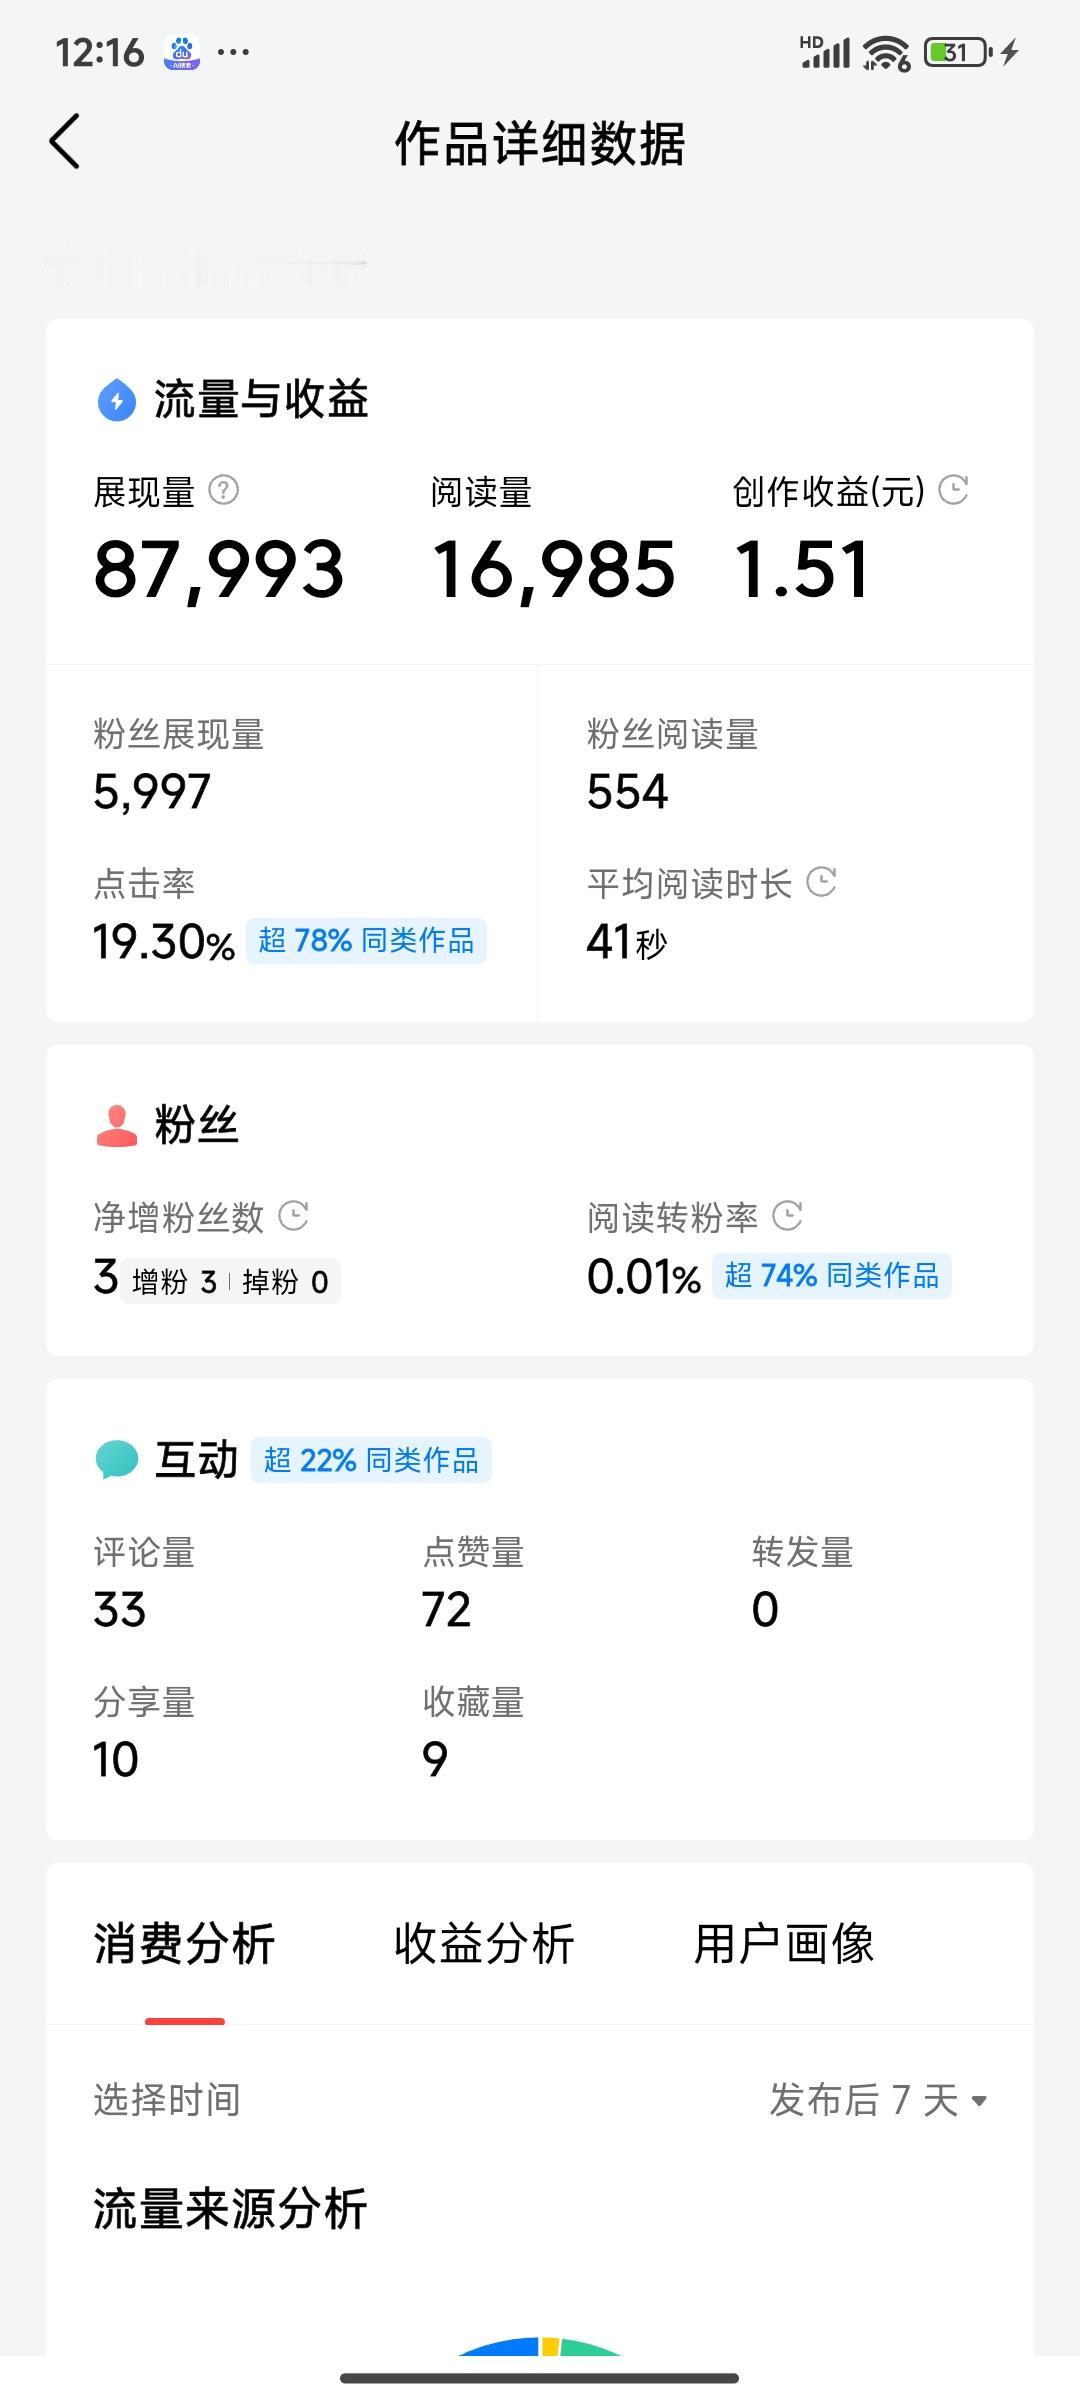Tap the clock icon beside 创作收益(元)
The height and width of the screenshot is (2400, 1080).
click(954, 489)
